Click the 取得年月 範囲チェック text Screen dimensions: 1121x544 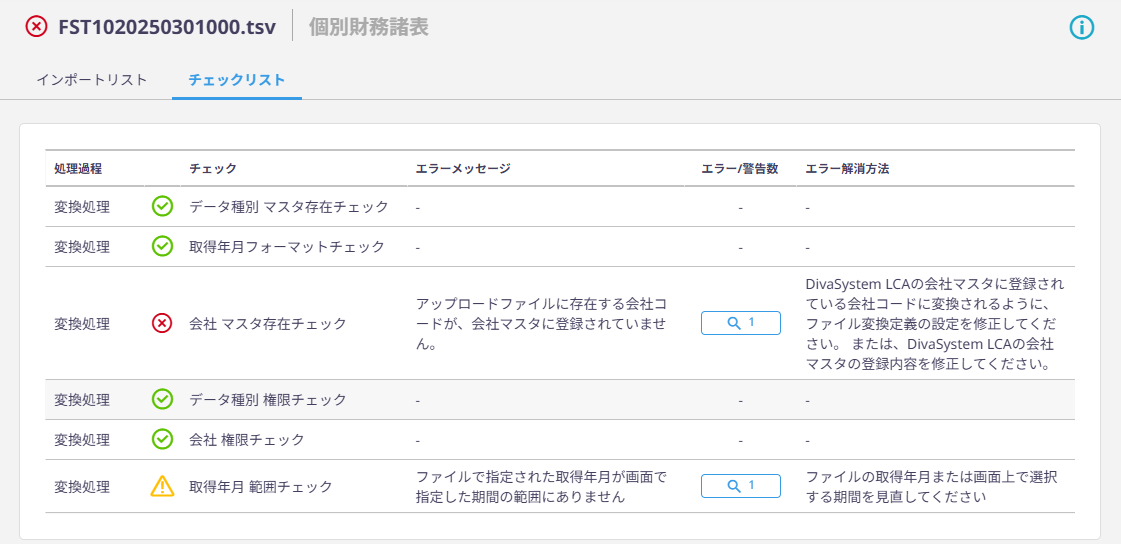(x=261, y=486)
